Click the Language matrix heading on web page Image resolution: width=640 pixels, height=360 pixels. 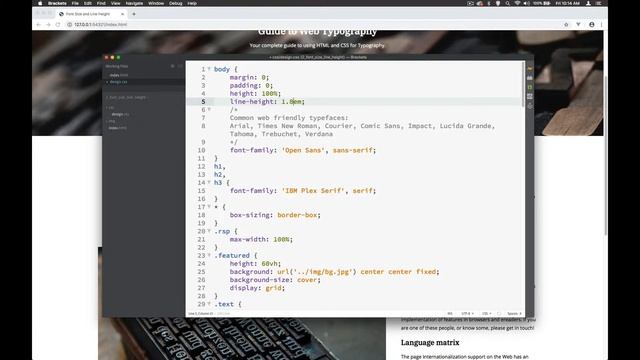click(430, 342)
